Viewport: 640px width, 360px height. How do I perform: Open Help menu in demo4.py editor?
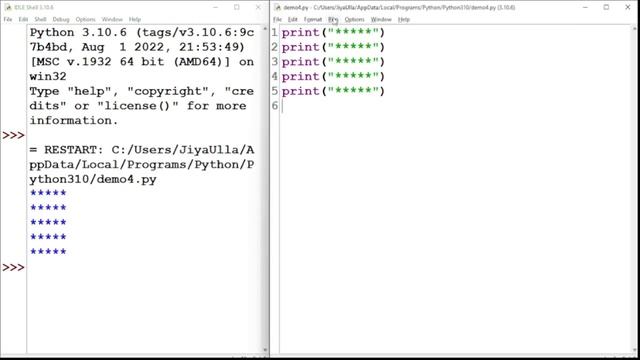click(404, 19)
